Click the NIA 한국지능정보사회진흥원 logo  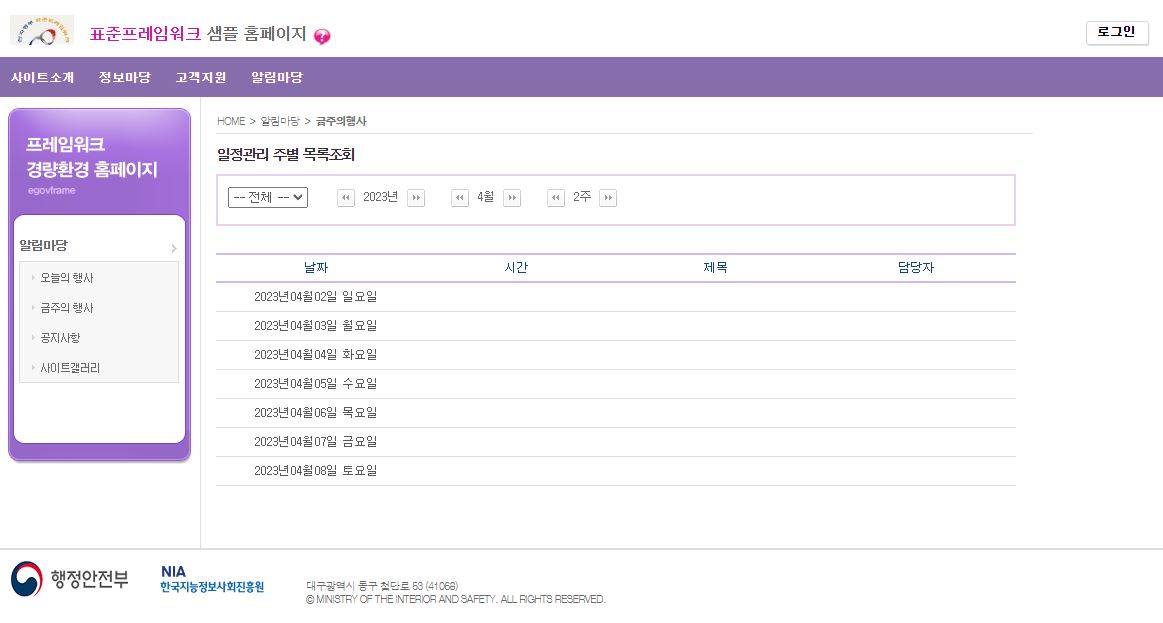pyautogui.click(x=212, y=579)
